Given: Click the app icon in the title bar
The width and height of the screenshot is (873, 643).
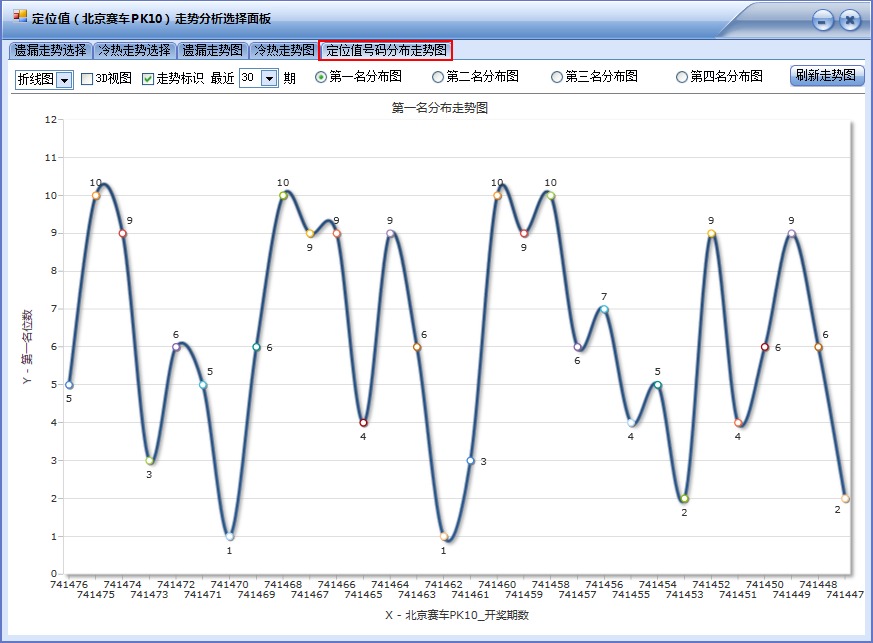Looking at the screenshot, I should tap(20, 17).
